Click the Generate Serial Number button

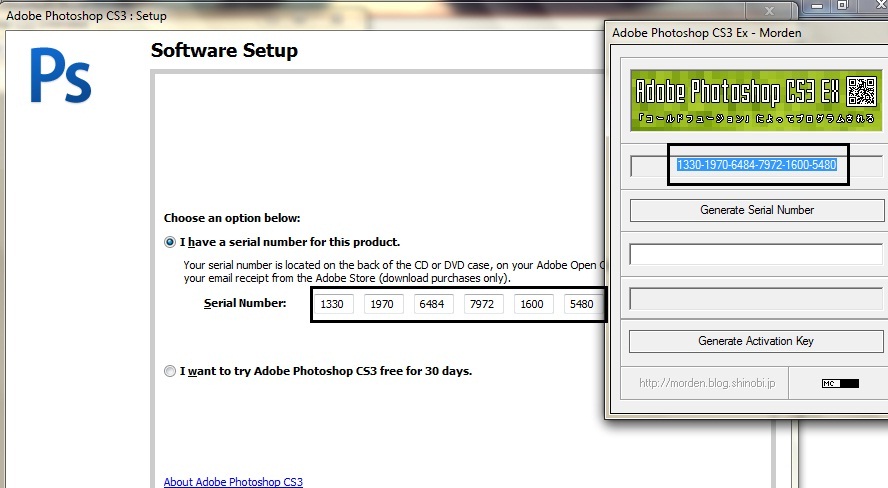coord(757,210)
